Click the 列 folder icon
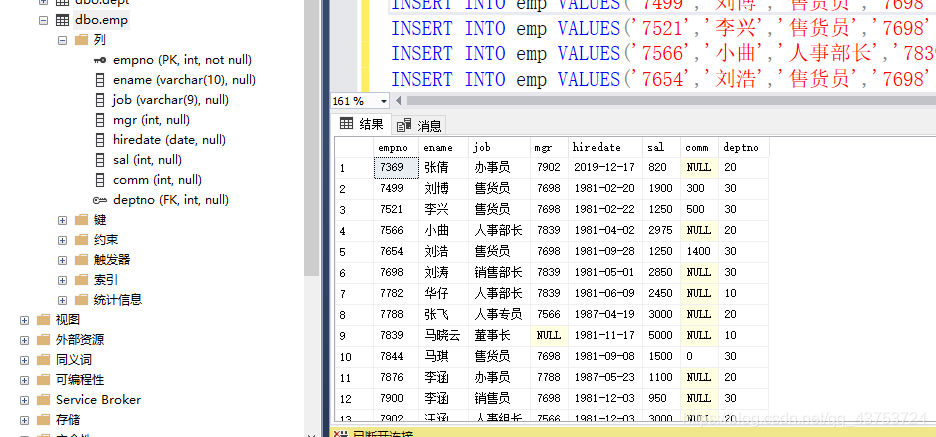Viewport: 936px width, 437px height. tap(81, 40)
